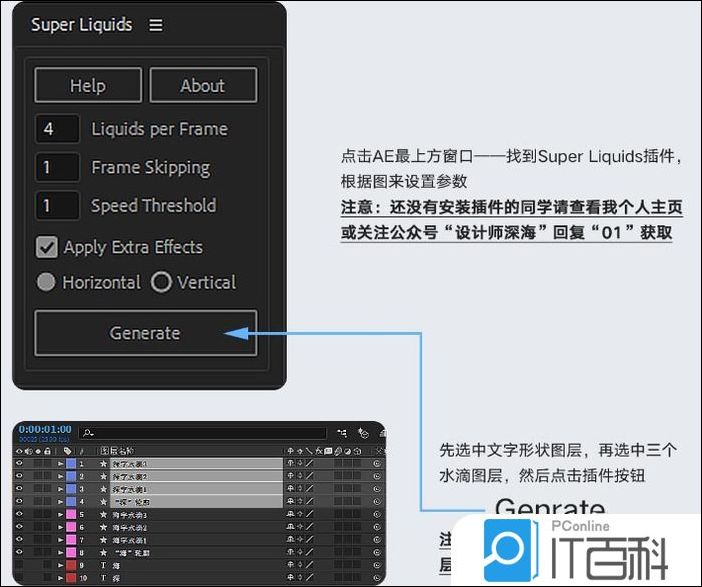Click the blue 0:00:01:00 current timecode

[45, 429]
